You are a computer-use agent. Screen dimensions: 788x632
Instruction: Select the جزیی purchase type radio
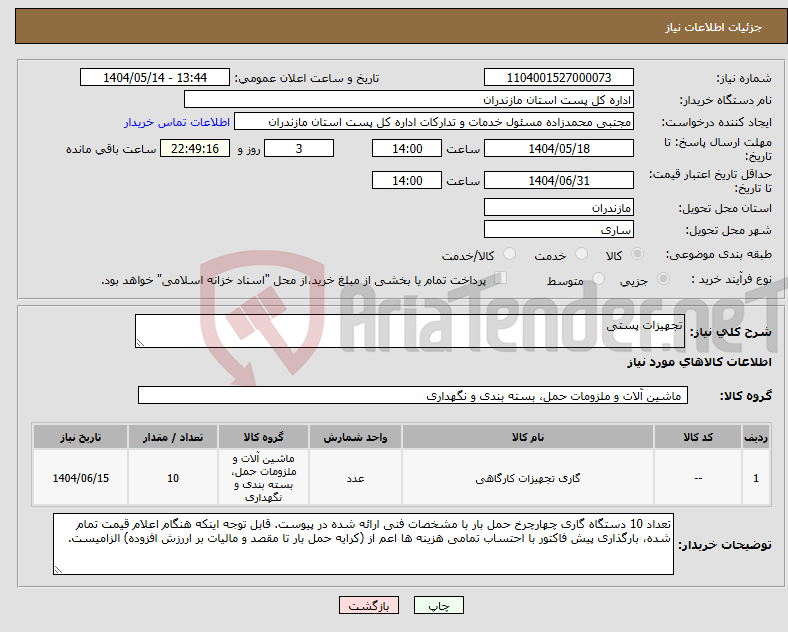point(663,278)
